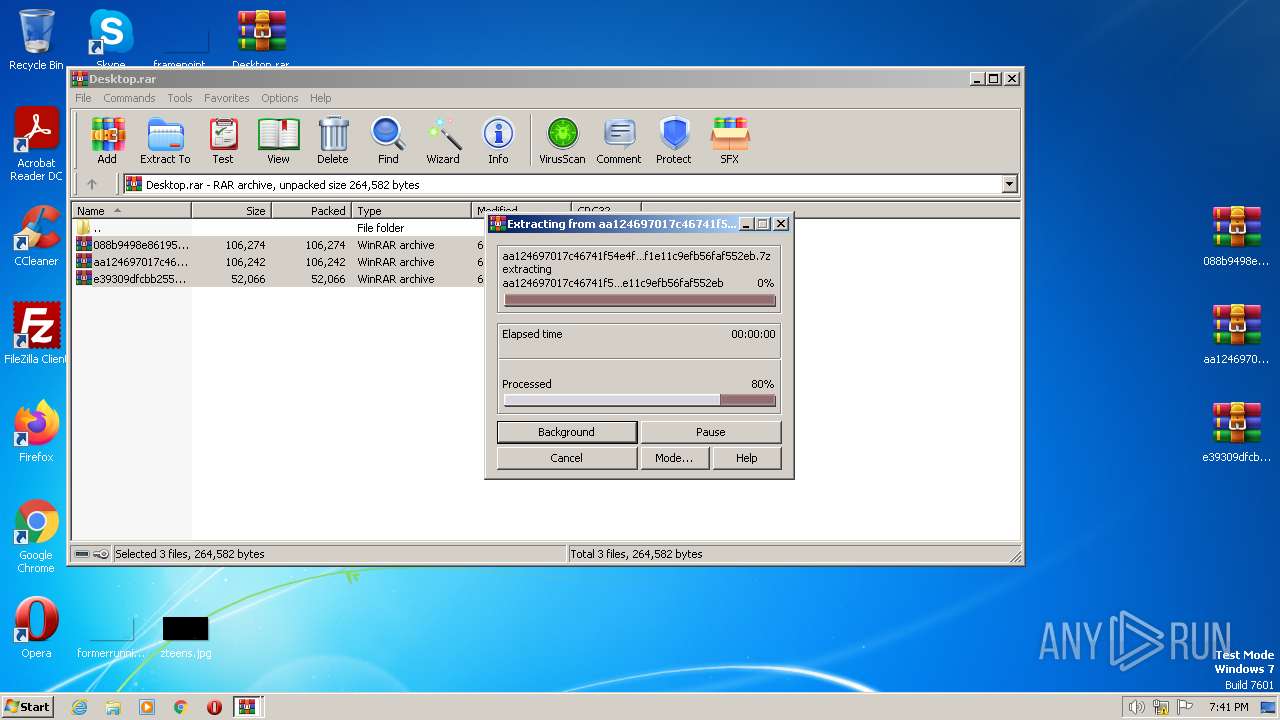Open Opera desktop shortcut
The width and height of the screenshot is (1280, 720).
tap(36, 628)
